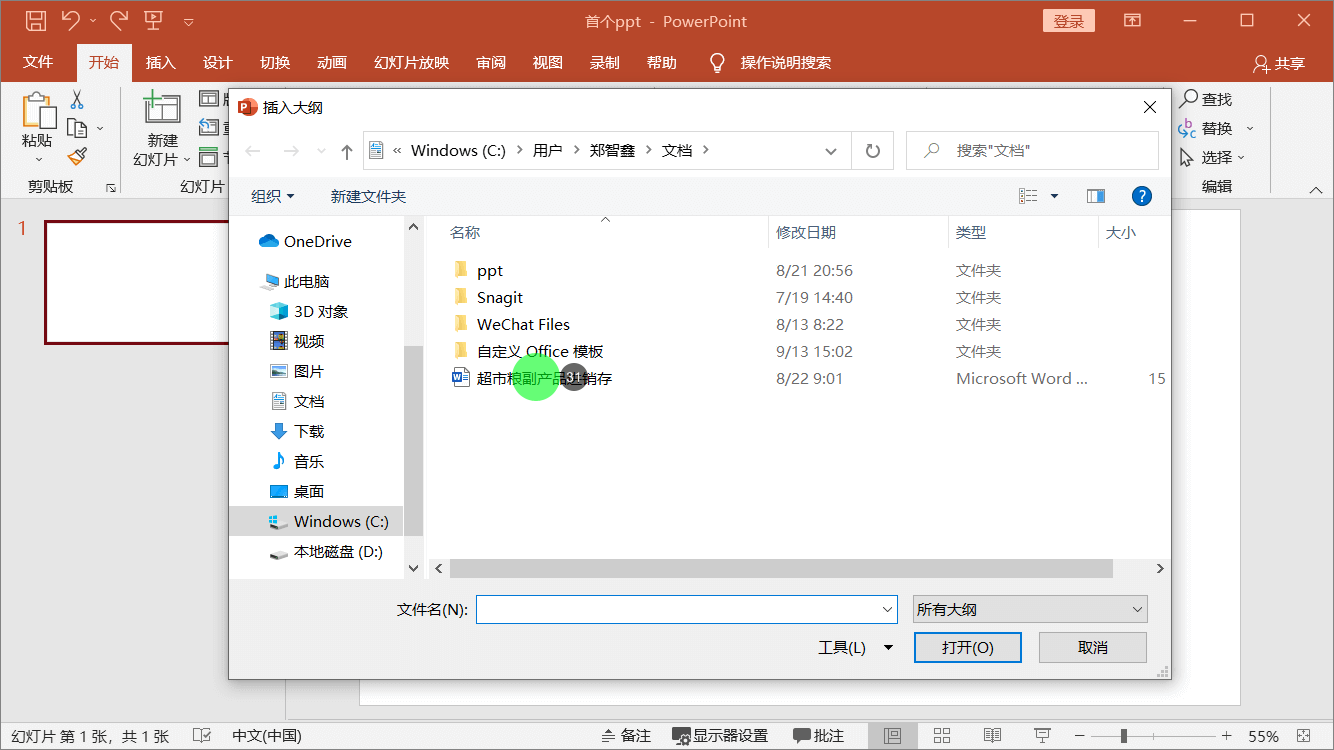The height and width of the screenshot is (750, 1334).
Task: Open the Select dropdown in Editing group
Action: tap(1213, 157)
